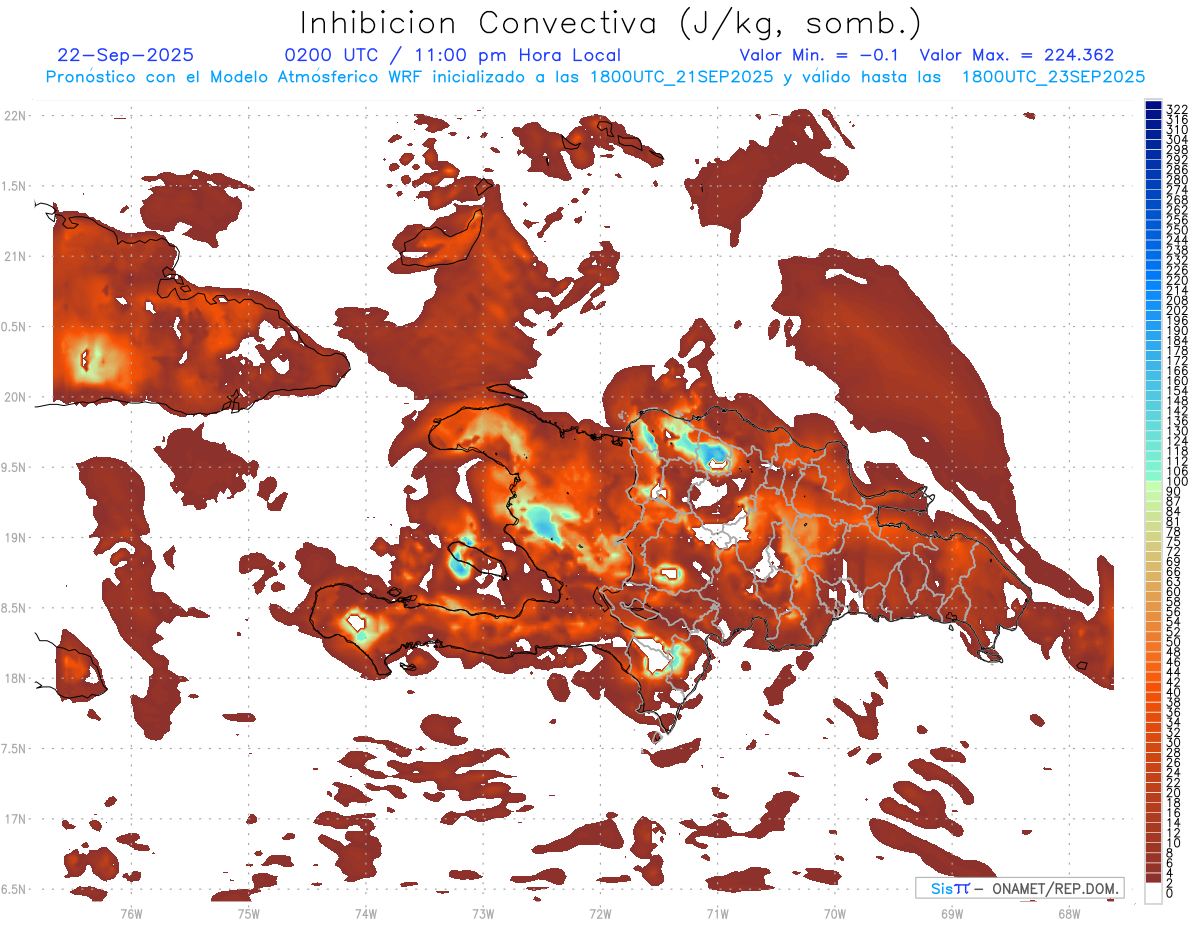Screen dimensions: 1200x927
Task: Click the 0200 UTC Hora Local timestamp
Action: (x=452, y=55)
